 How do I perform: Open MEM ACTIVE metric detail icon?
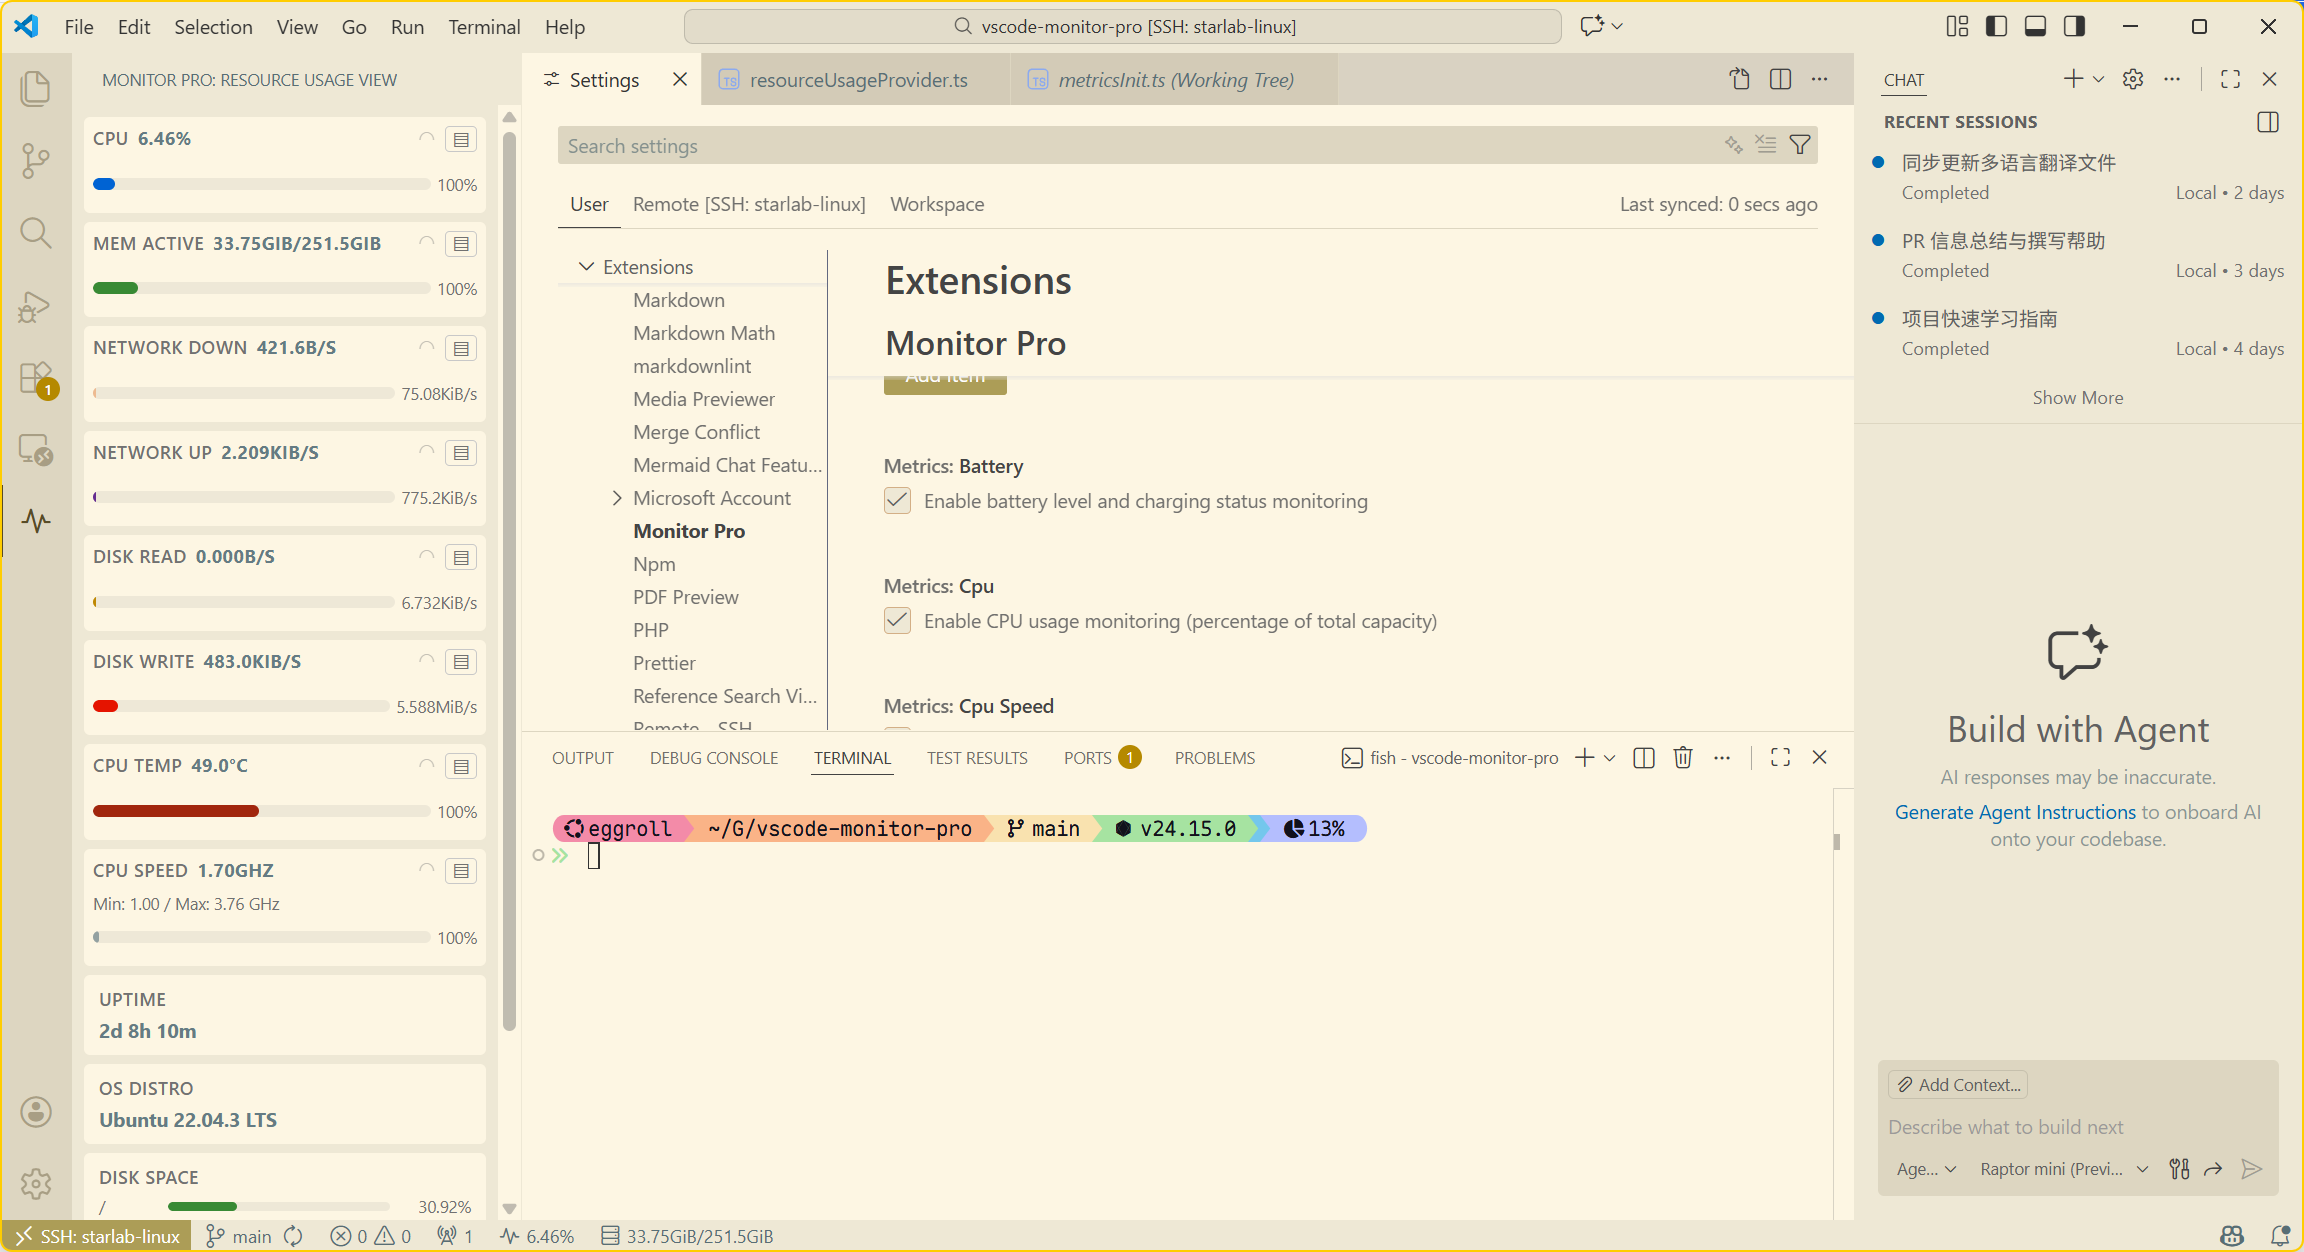461,244
